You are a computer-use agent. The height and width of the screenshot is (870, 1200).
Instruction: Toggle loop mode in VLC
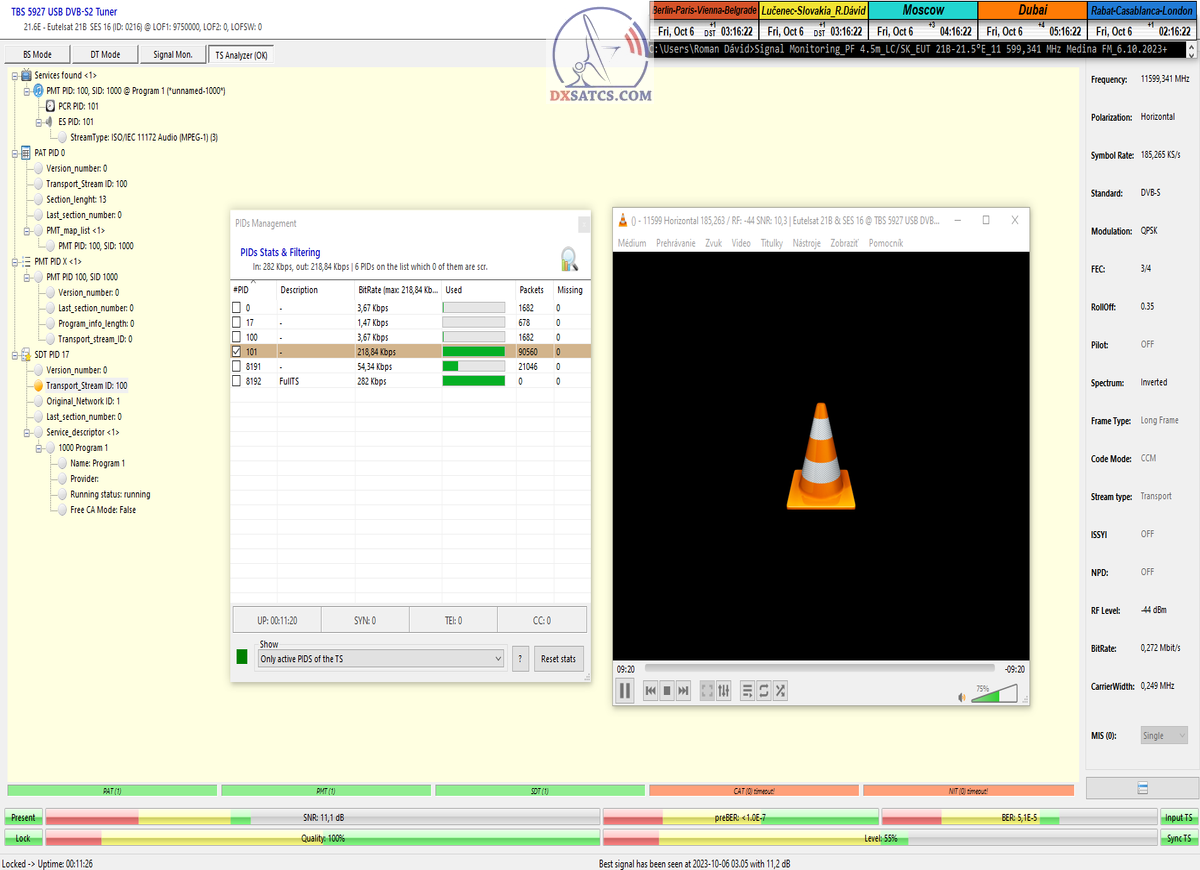(764, 690)
